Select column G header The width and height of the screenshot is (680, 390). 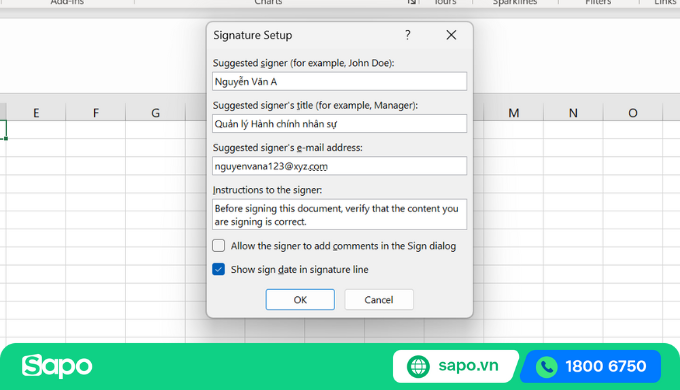click(x=155, y=113)
